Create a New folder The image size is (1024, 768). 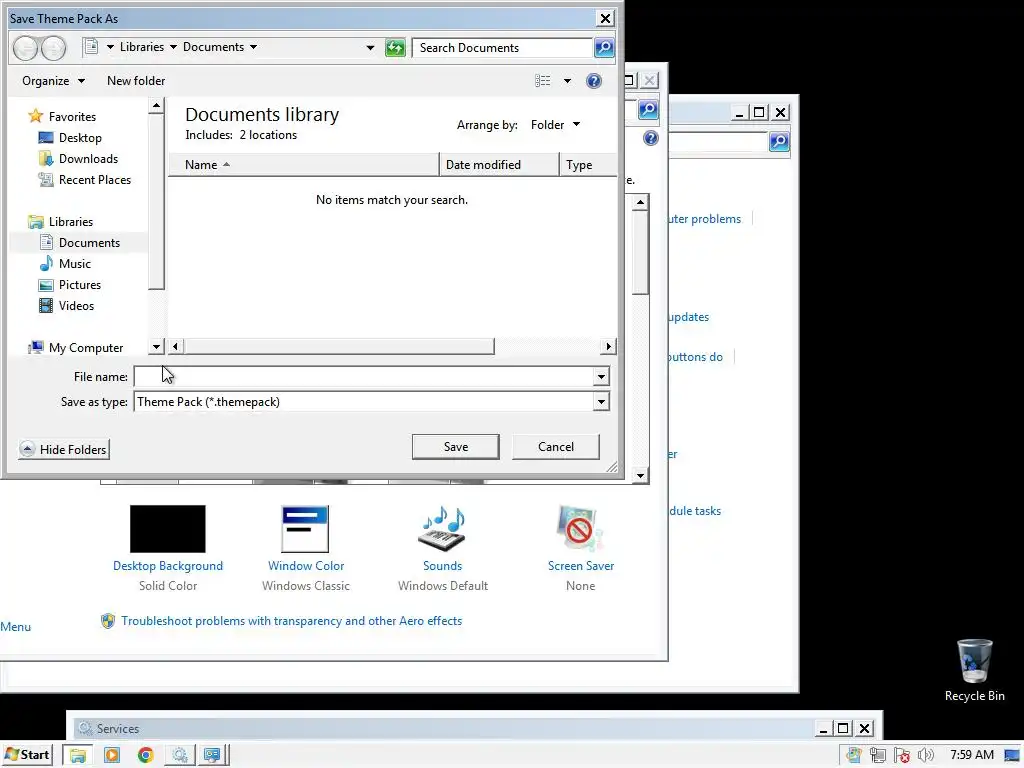(136, 81)
